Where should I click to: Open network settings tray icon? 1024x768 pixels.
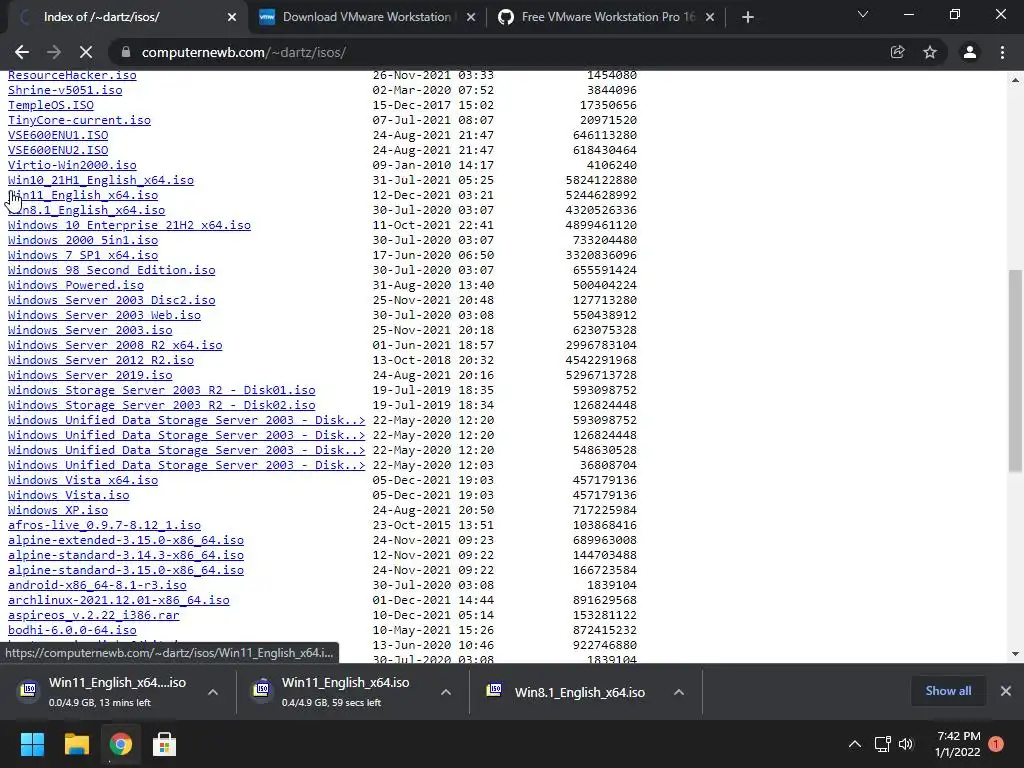pyautogui.click(x=882, y=744)
